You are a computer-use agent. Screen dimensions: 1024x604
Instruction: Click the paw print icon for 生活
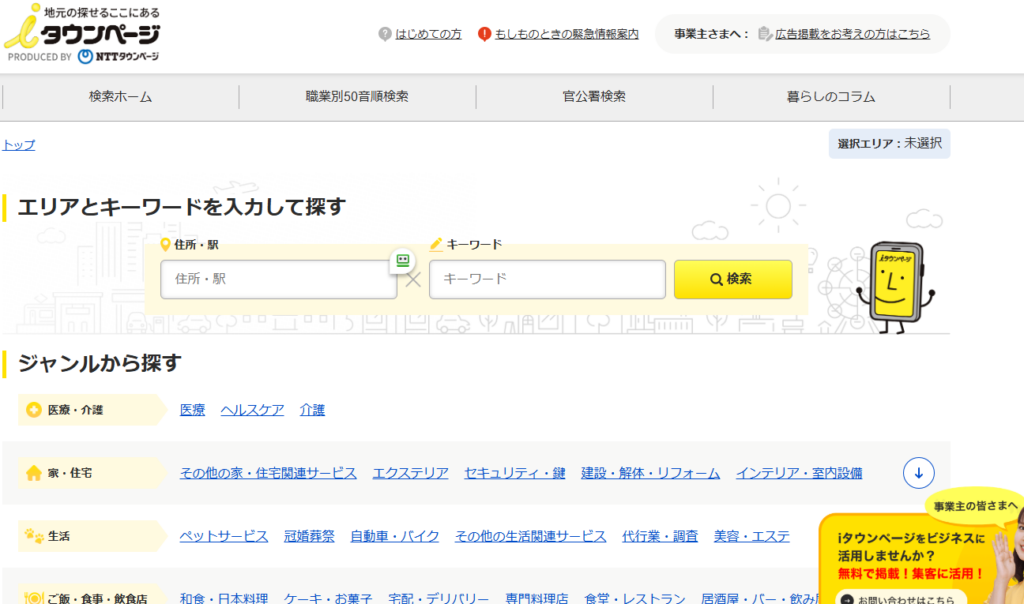pos(34,536)
